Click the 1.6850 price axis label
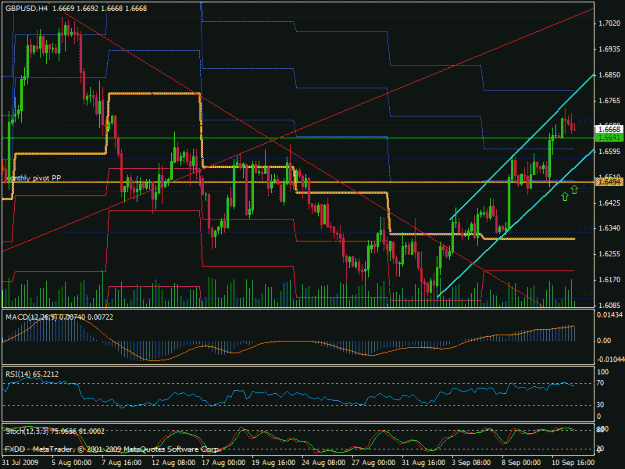This screenshot has width=625, height=469. (609, 75)
